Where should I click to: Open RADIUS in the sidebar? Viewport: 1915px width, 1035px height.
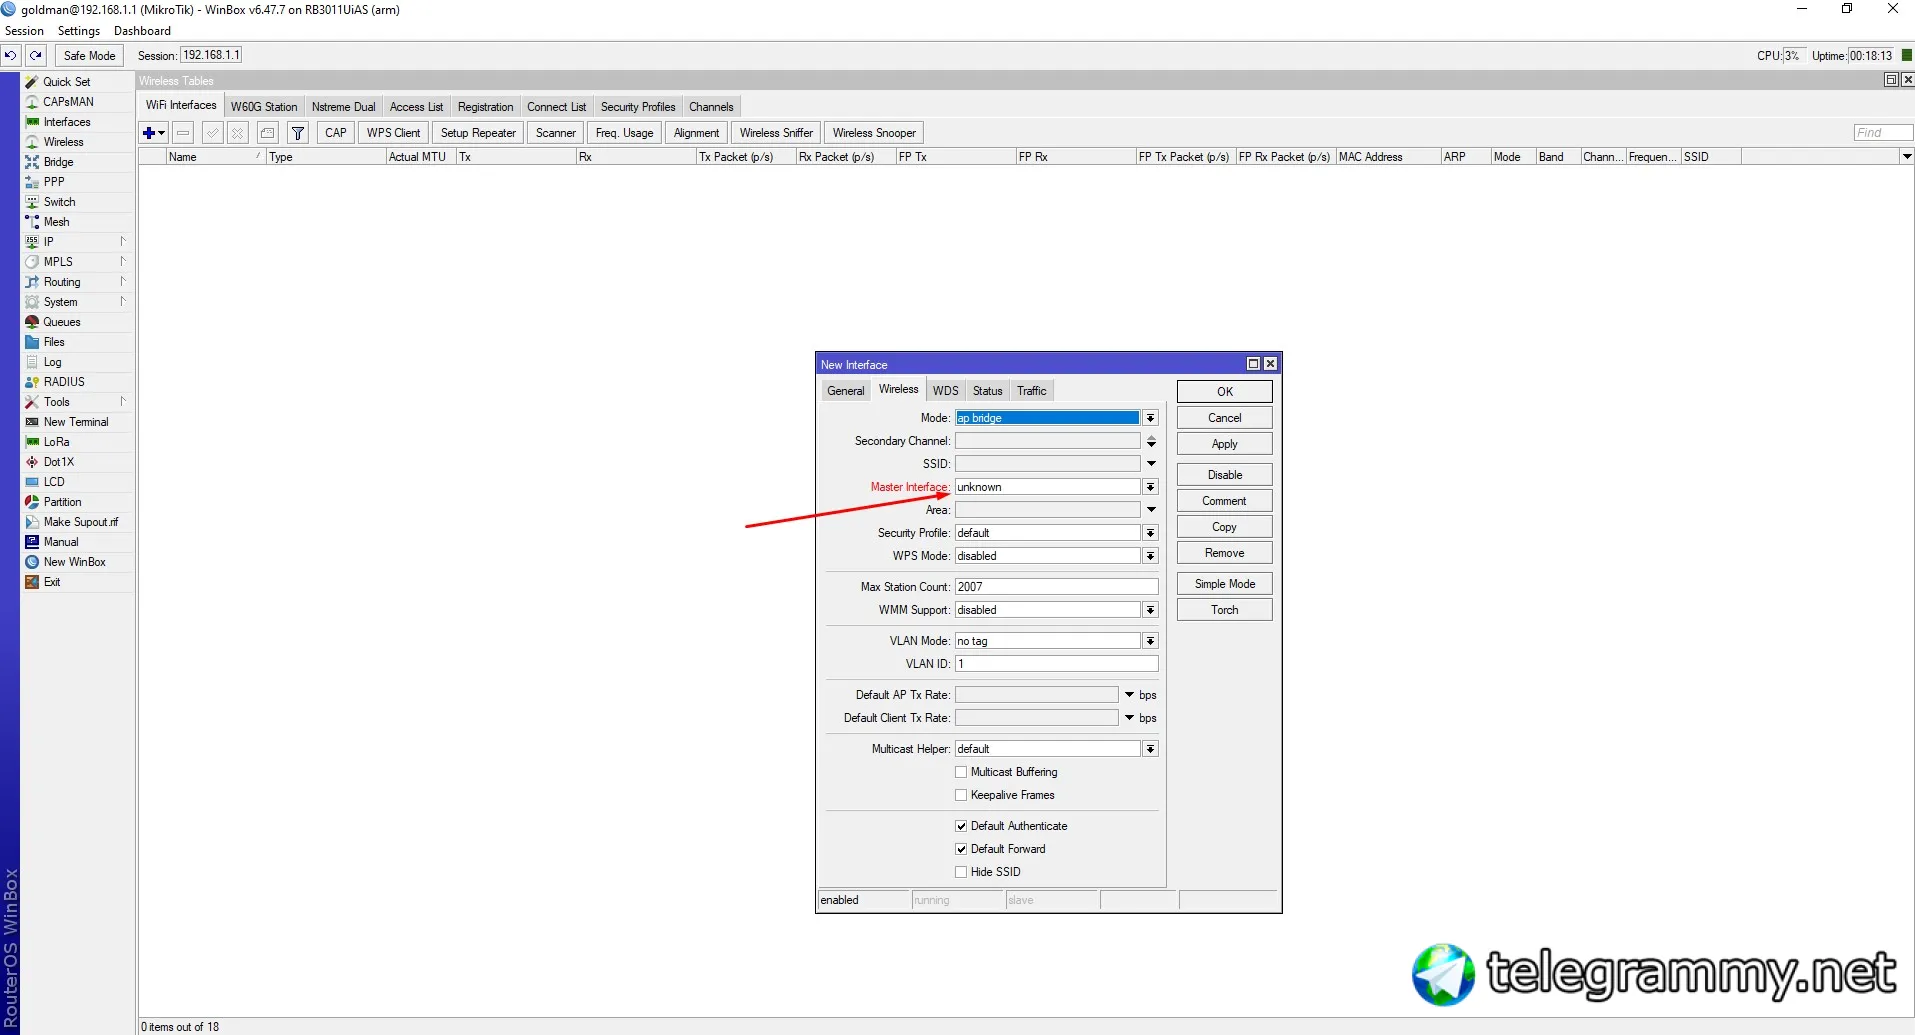(64, 382)
